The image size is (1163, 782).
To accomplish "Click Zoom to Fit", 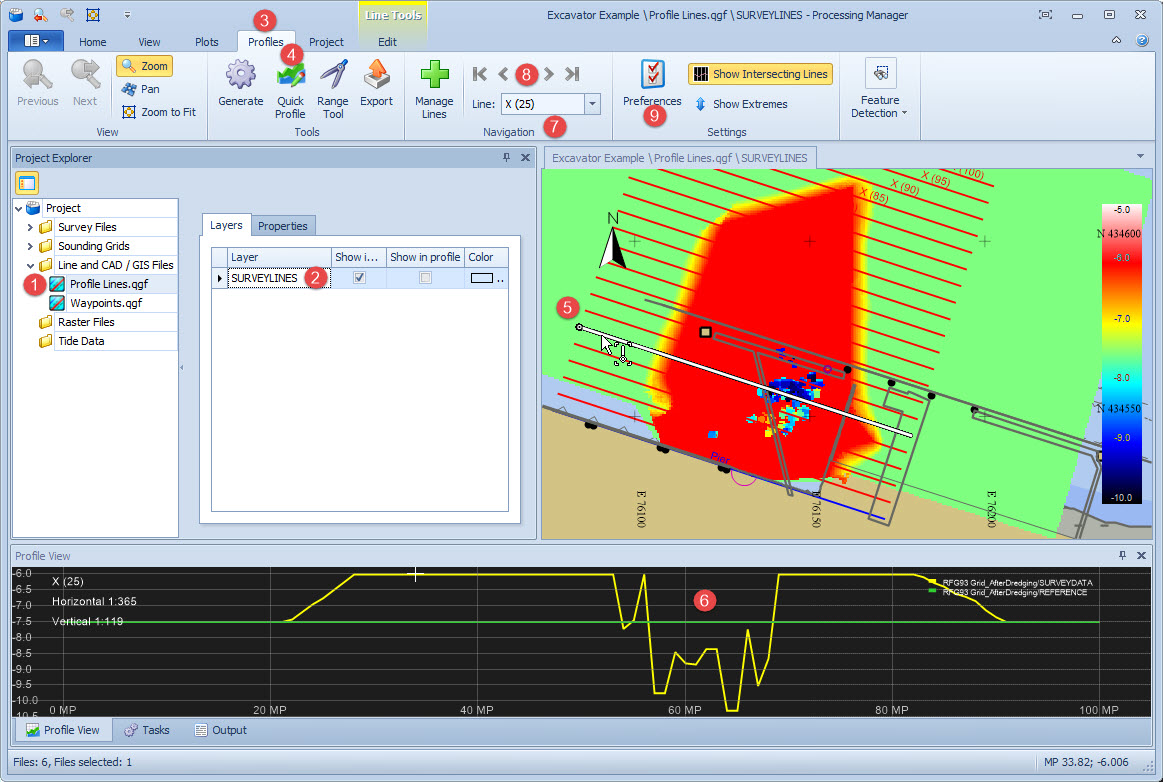I will (158, 112).
